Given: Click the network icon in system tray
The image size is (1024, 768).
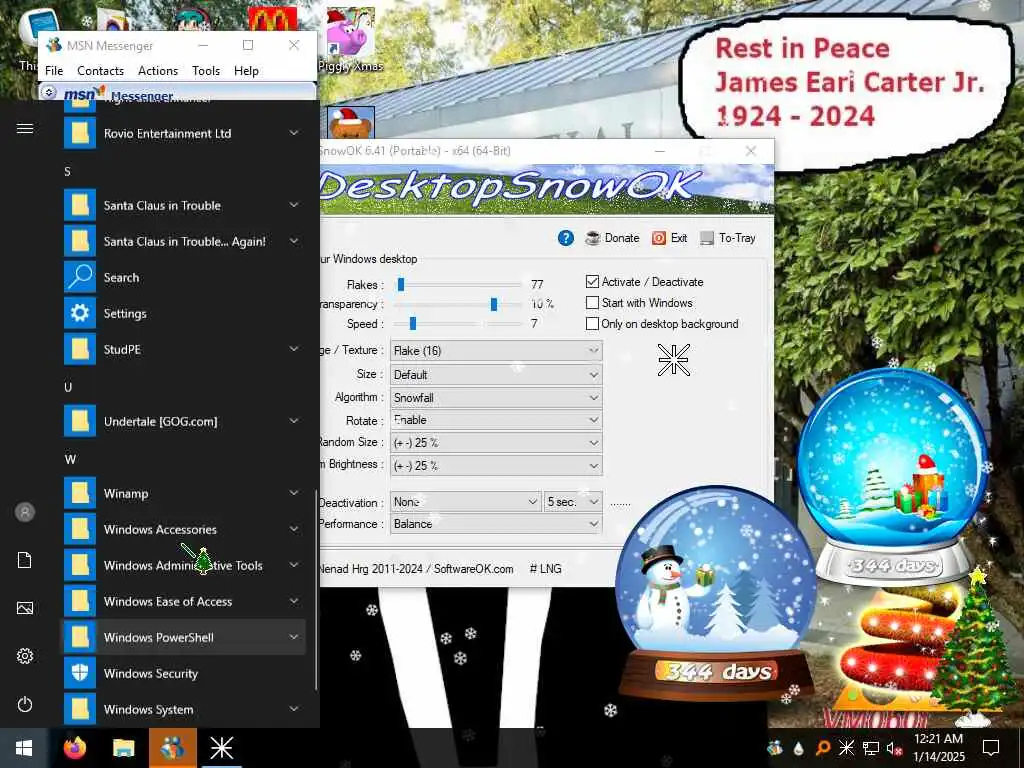Looking at the screenshot, I should tap(870, 748).
